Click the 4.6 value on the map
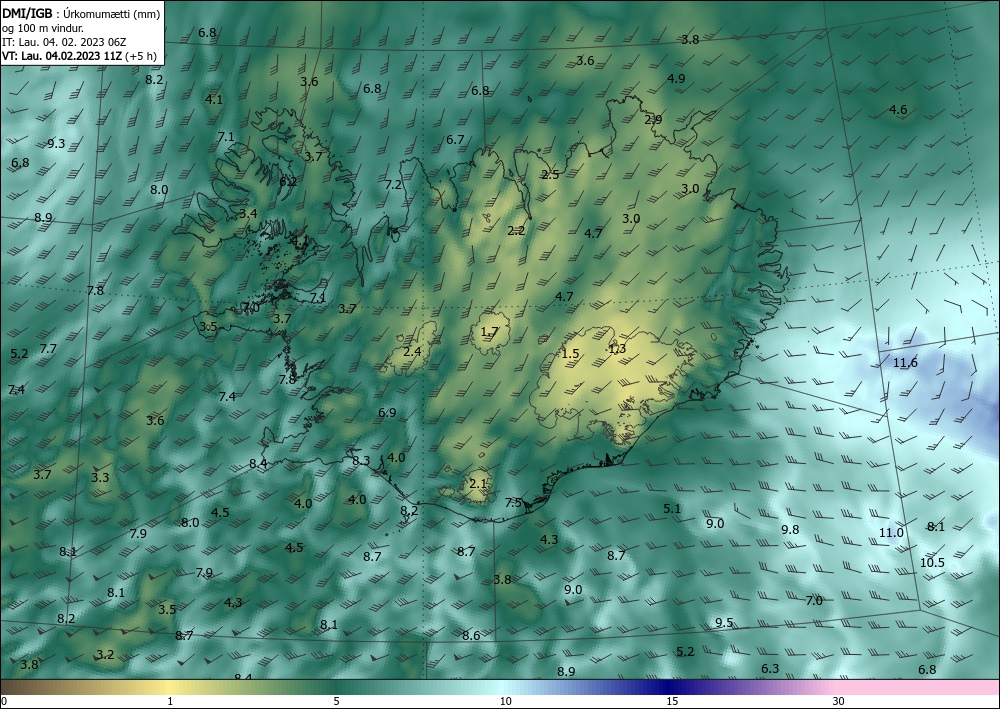Image resolution: width=1000 pixels, height=709 pixels. (898, 110)
